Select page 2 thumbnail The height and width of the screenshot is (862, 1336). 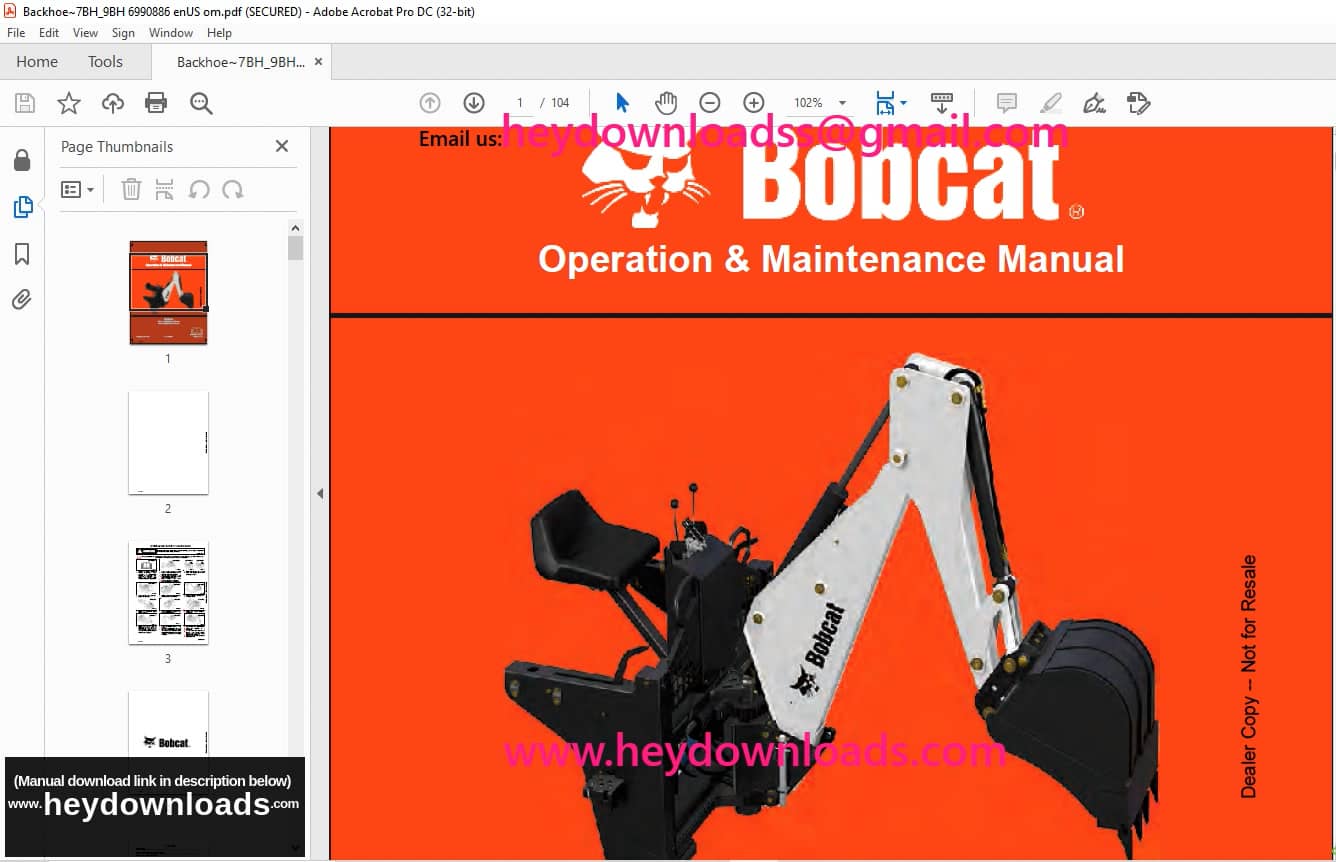pos(168,443)
